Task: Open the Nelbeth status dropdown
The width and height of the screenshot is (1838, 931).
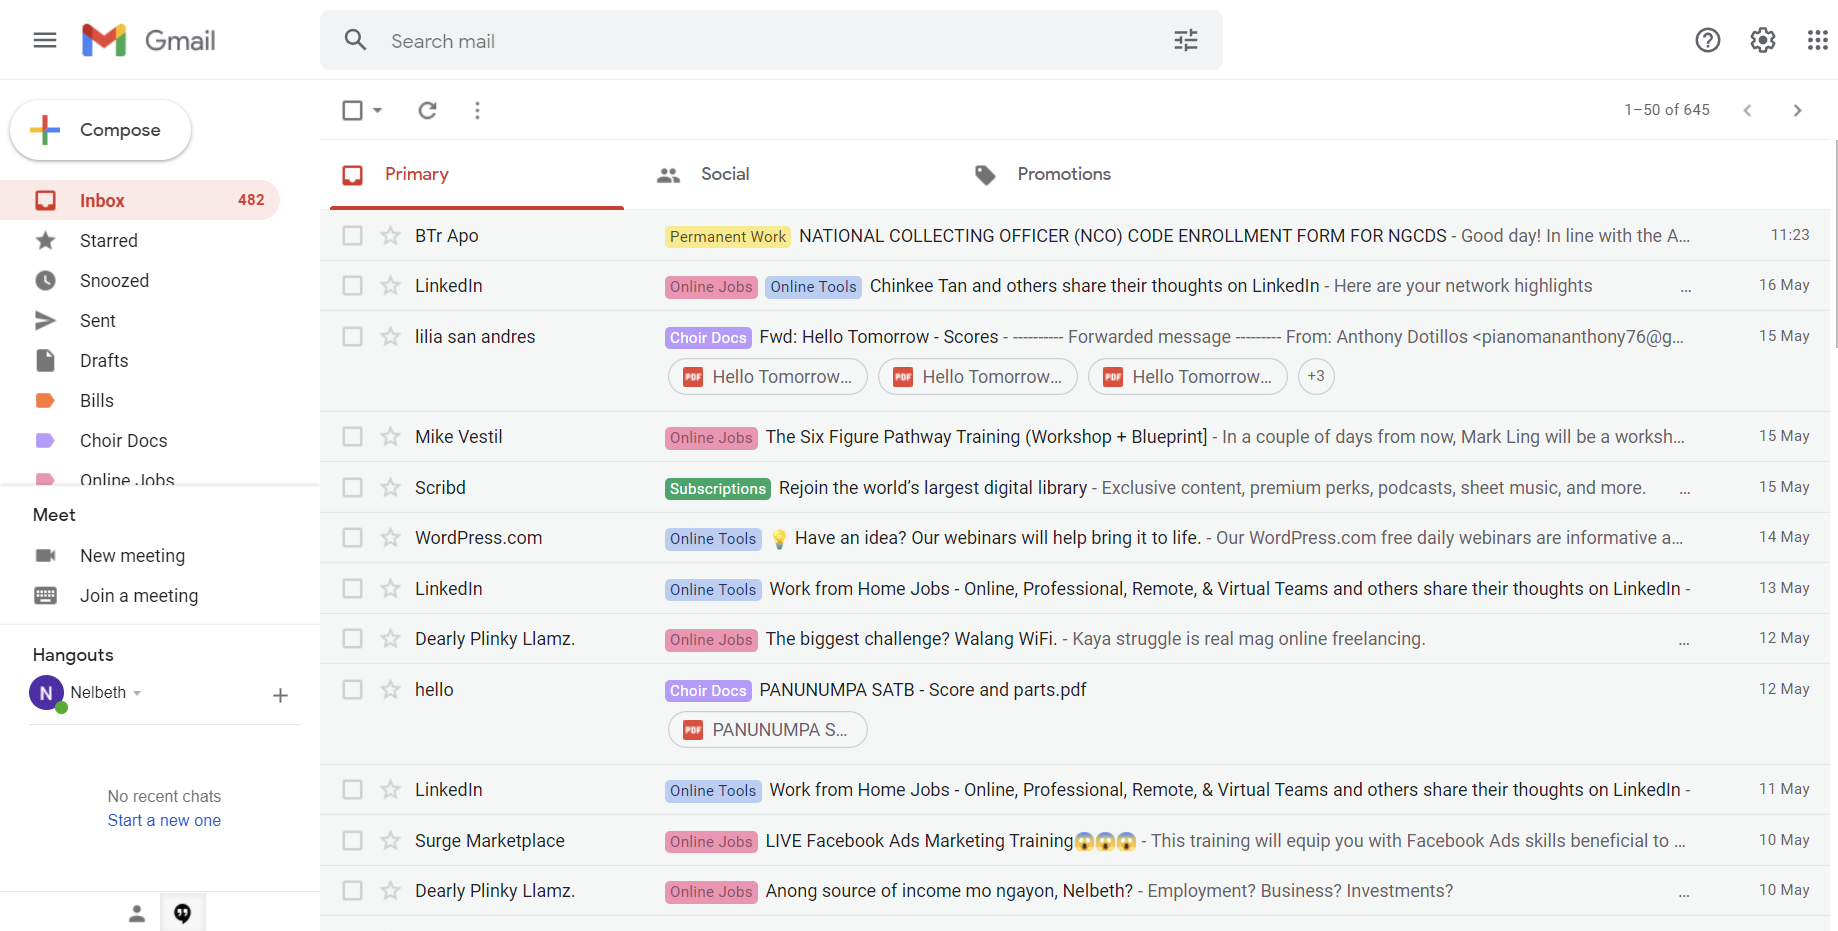Action: click(137, 693)
